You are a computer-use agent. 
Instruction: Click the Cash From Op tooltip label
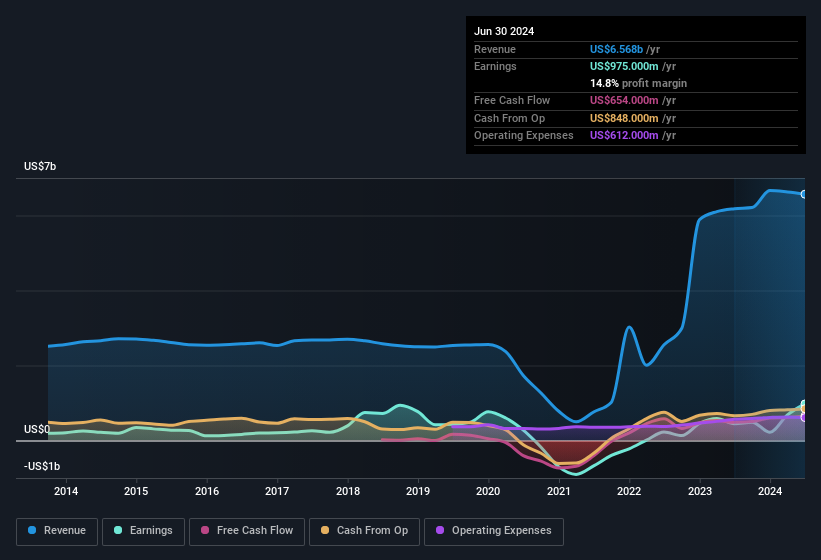pos(509,118)
